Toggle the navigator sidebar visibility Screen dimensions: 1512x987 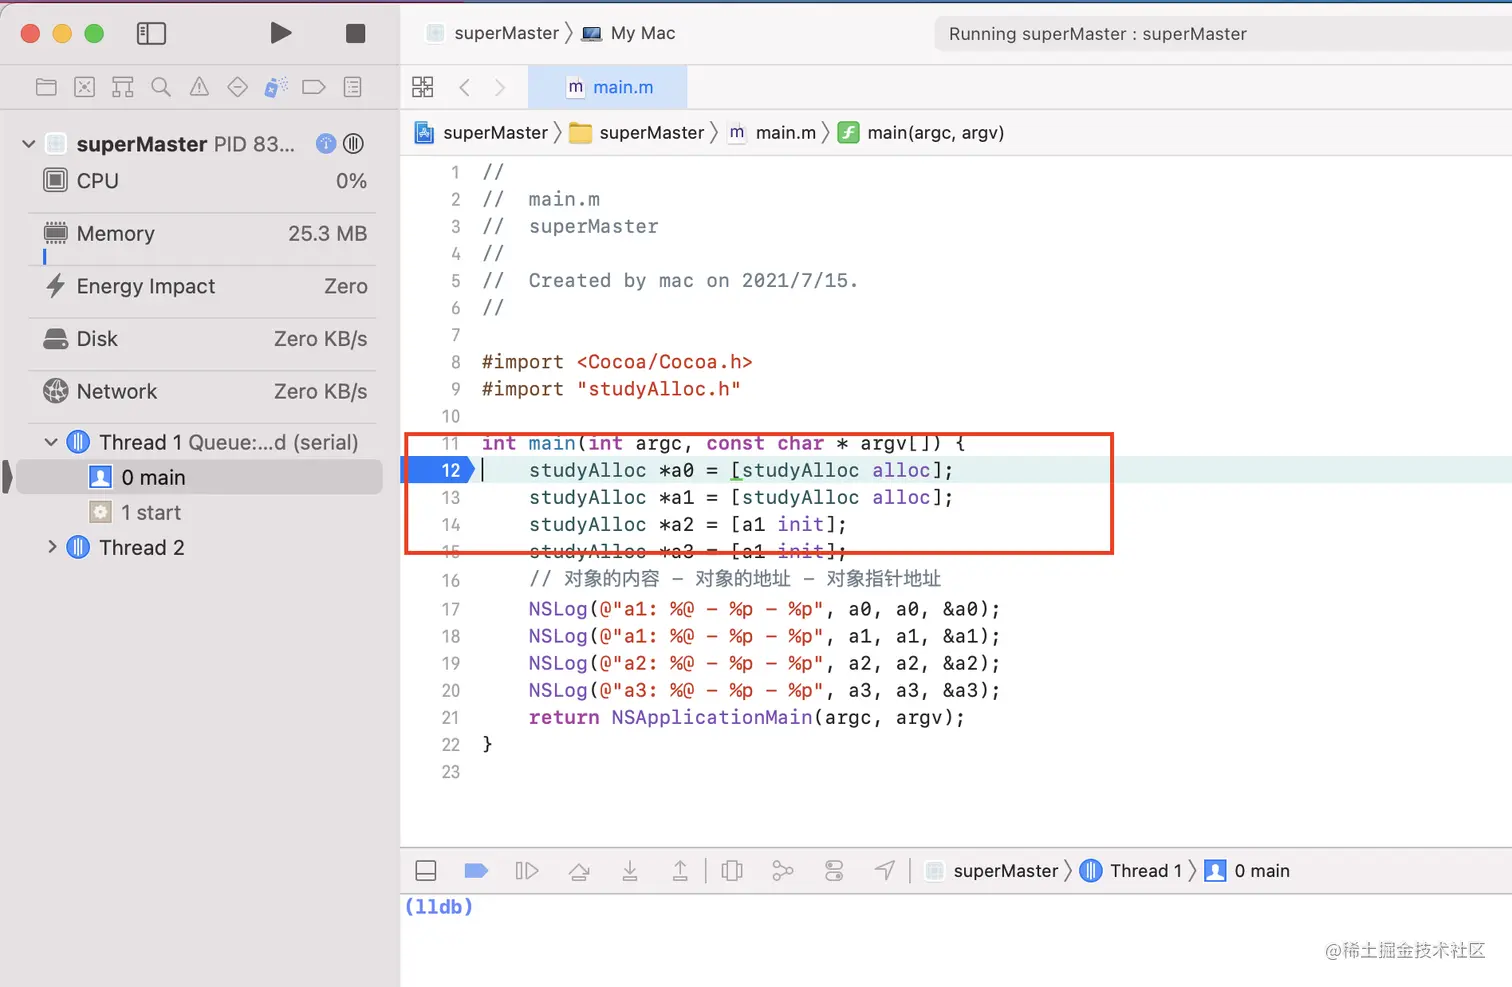(x=151, y=34)
